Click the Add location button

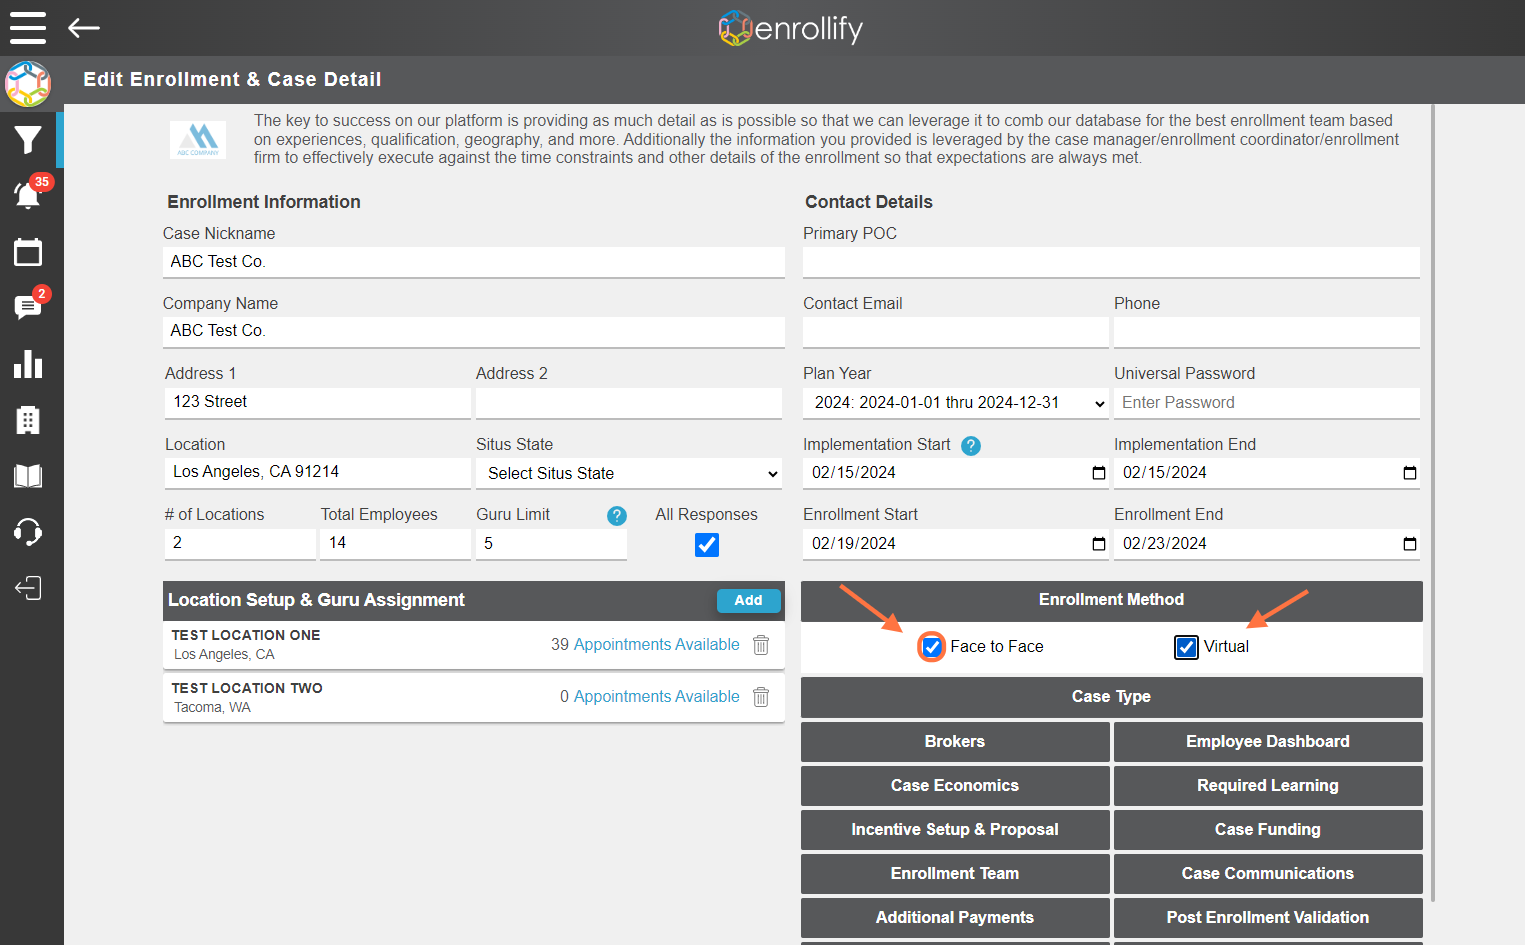(x=748, y=601)
